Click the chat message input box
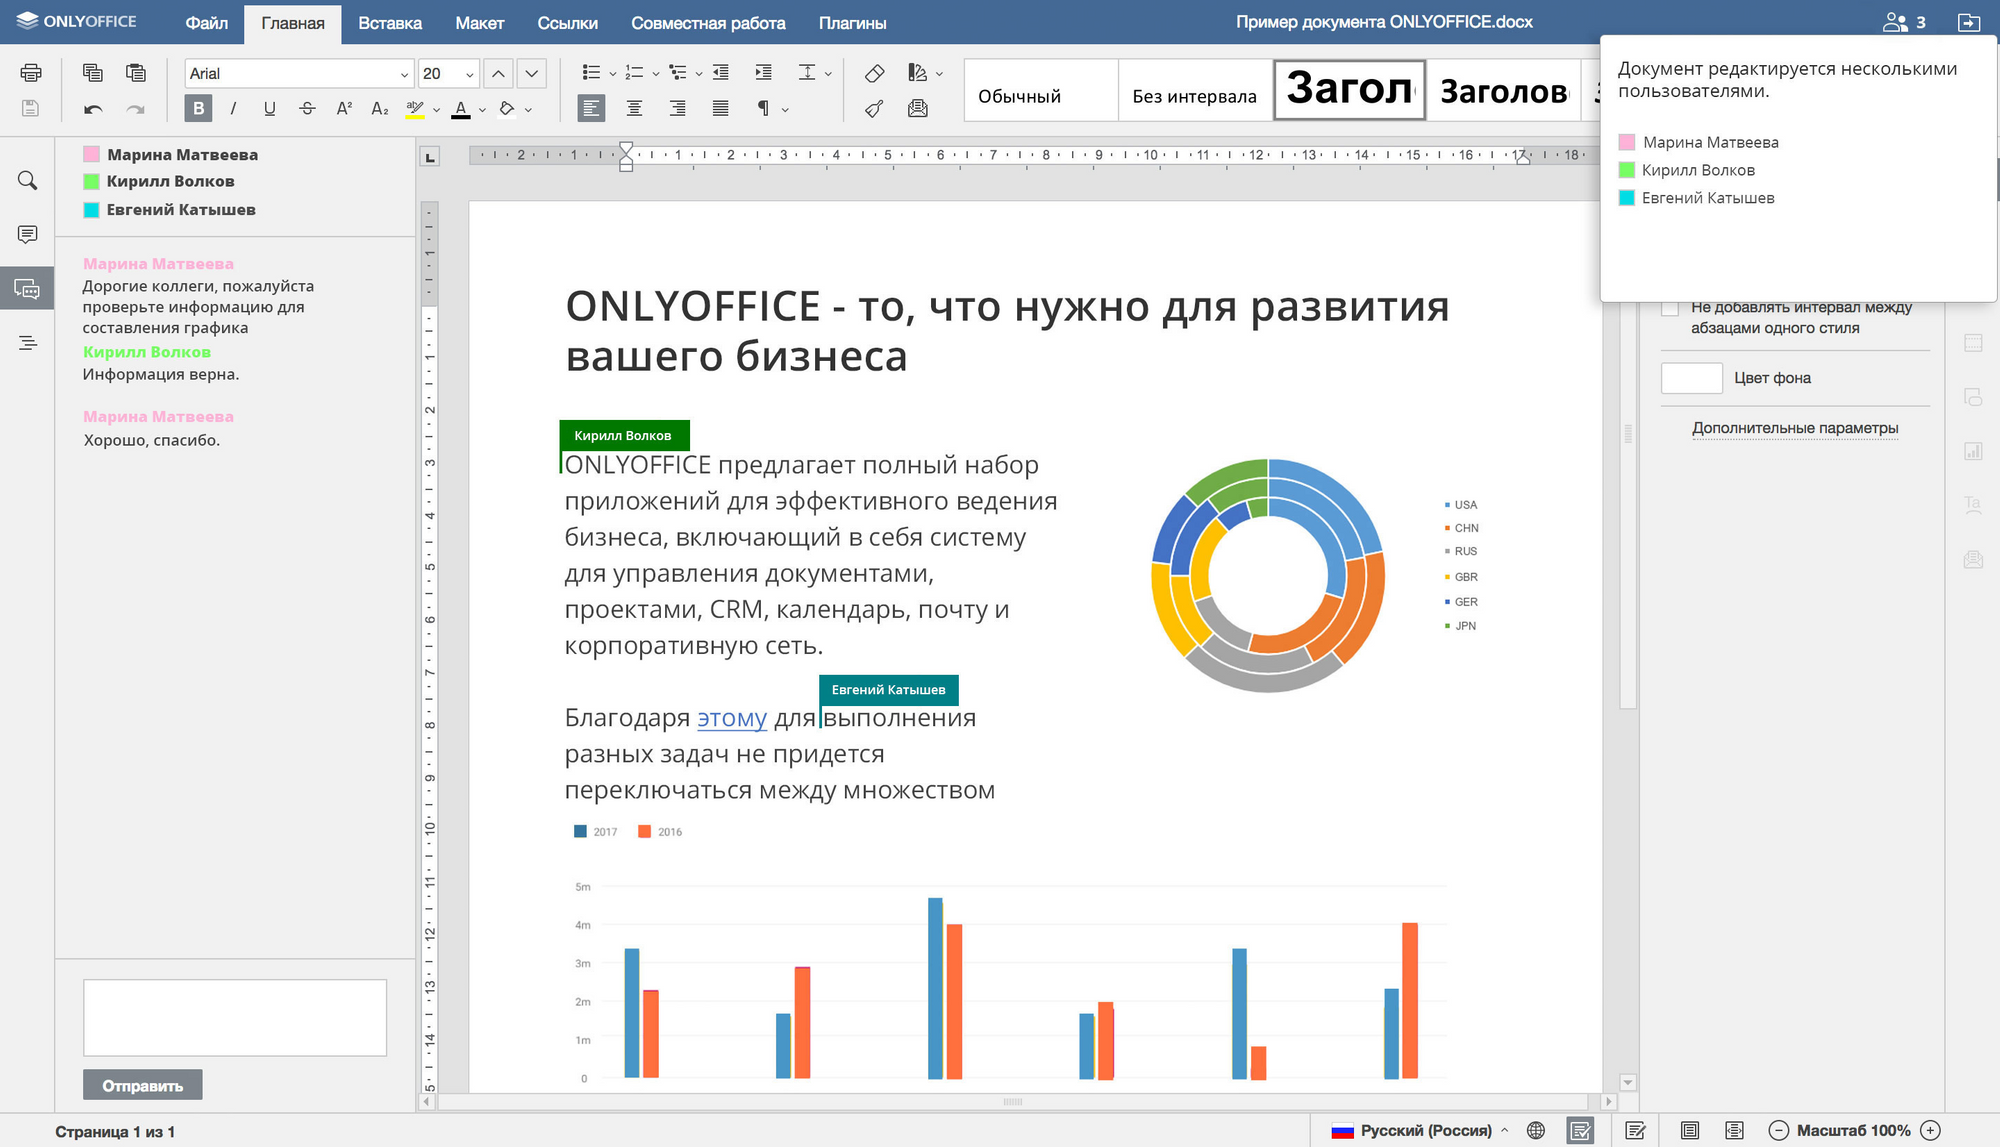This screenshot has width=2000, height=1147. pyautogui.click(x=235, y=1017)
